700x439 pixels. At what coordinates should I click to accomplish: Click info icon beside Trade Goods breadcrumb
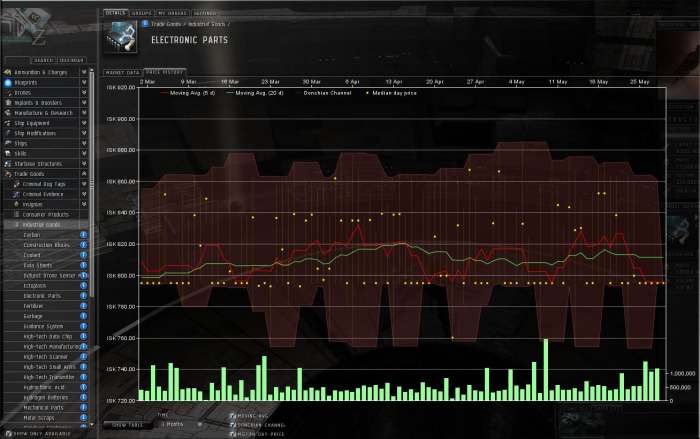tap(145, 24)
